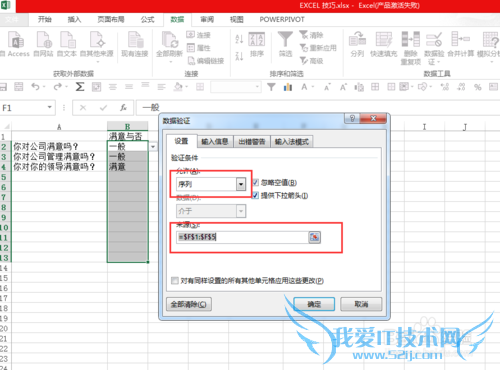500x370 pixels.
Task: Select cell A3 你对公司管理满意吗？
Action: click(x=59, y=156)
